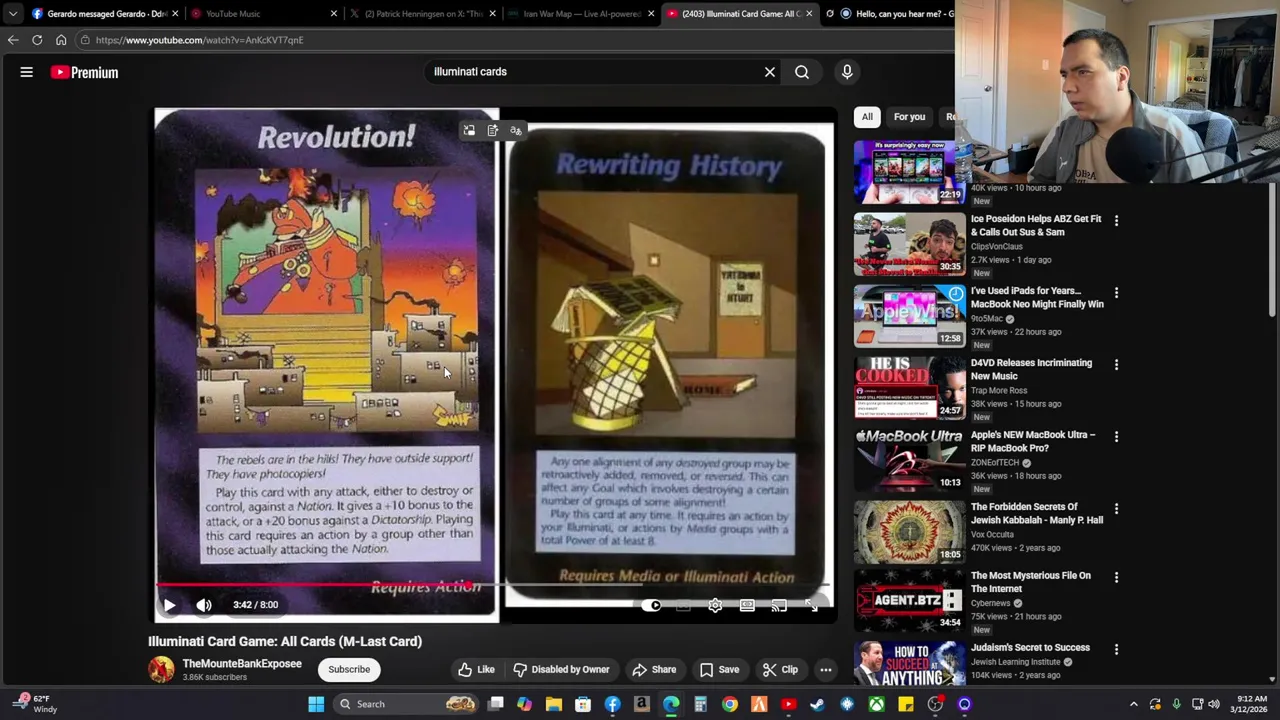Share the video
This screenshot has height=720, width=1280.
[654, 670]
